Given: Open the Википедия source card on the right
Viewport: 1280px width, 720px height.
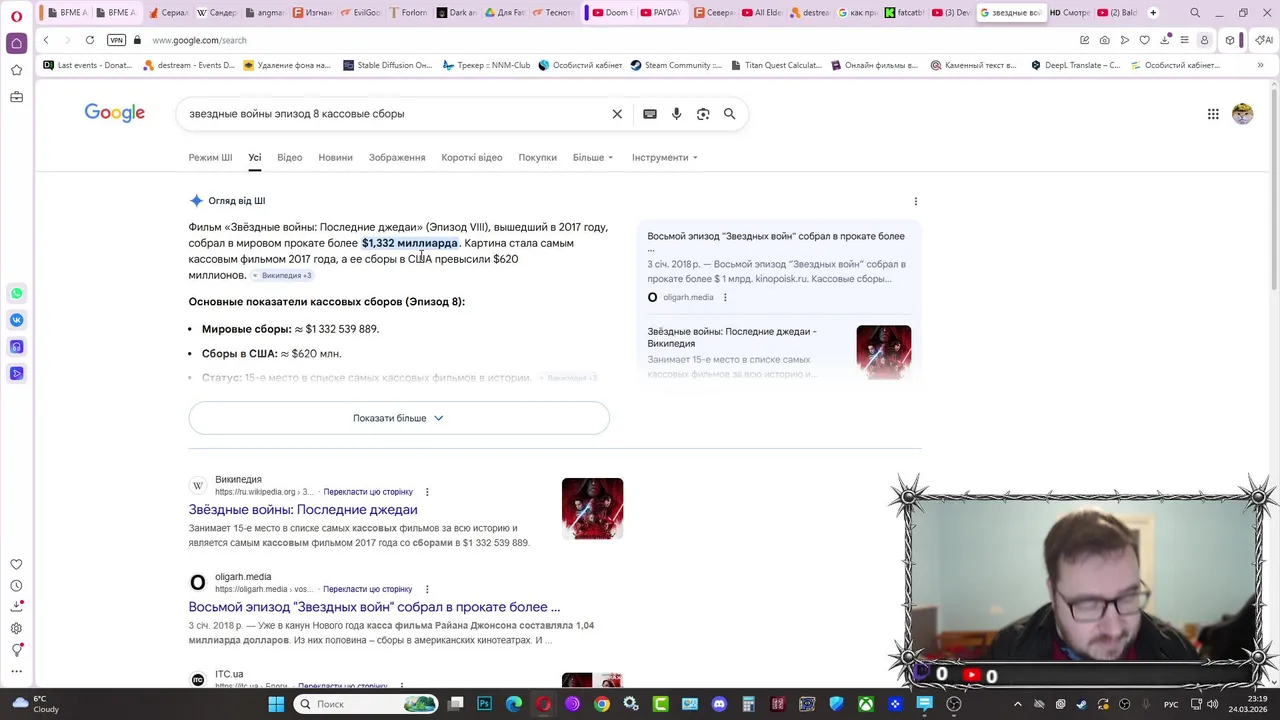Looking at the screenshot, I should [x=778, y=352].
